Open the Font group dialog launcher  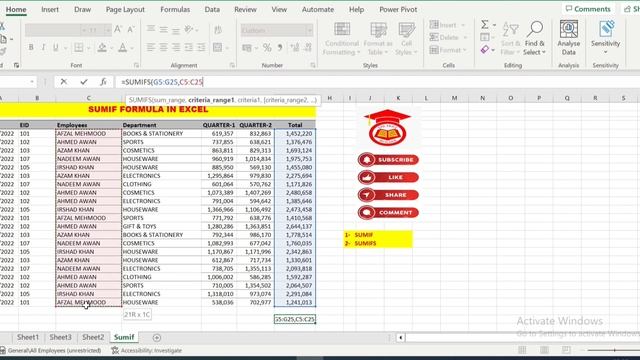pyautogui.click(x=136, y=65)
